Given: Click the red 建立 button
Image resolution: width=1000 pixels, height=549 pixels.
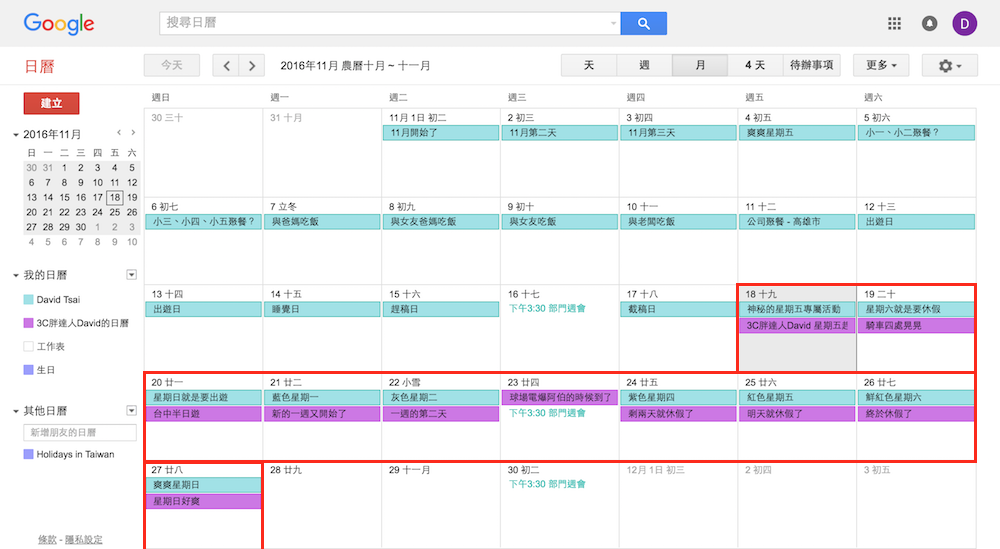Looking at the screenshot, I should (51, 104).
